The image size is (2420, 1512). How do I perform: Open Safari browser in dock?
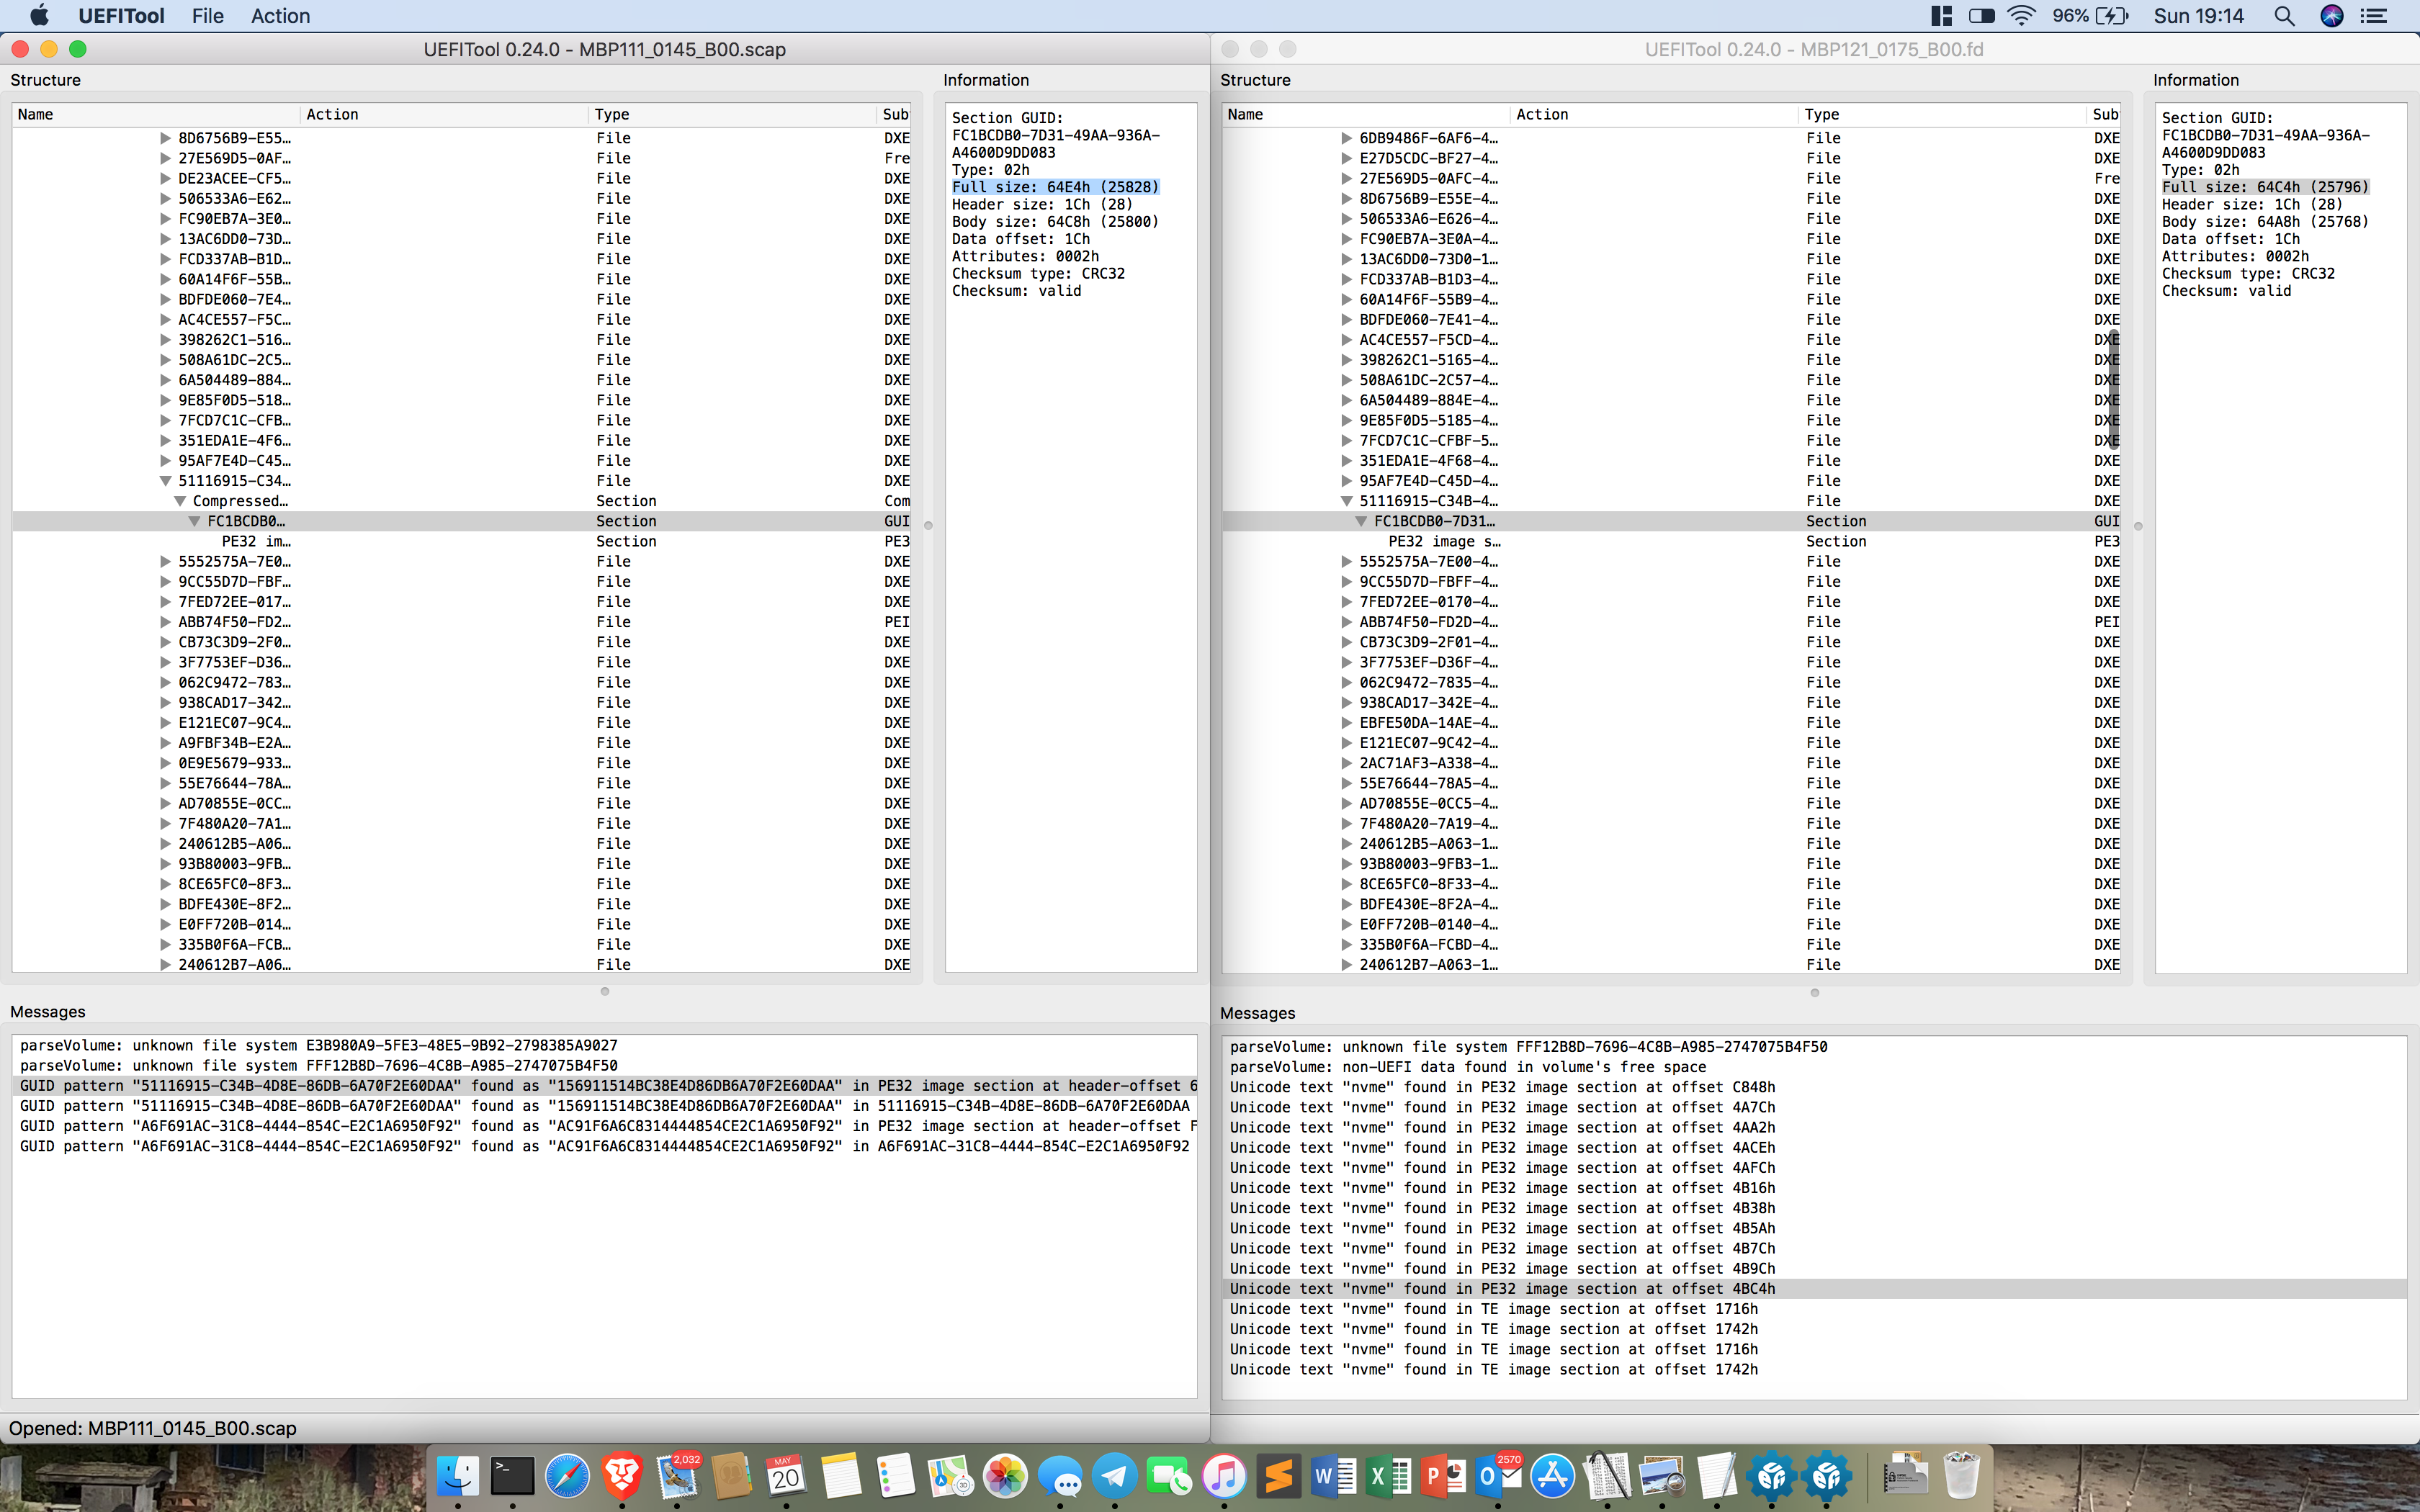click(x=567, y=1476)
